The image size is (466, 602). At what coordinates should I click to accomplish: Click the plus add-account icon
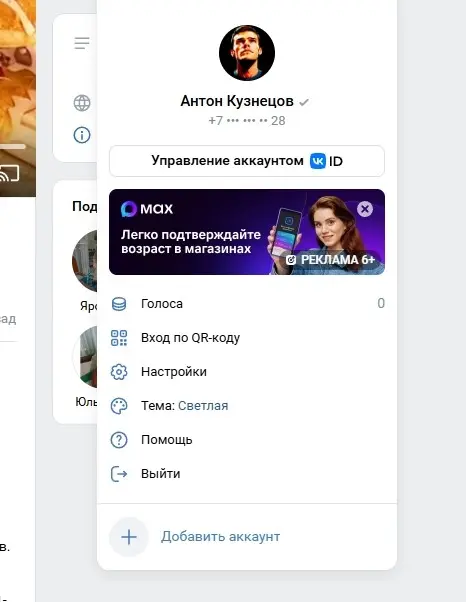tap(129, 537)
